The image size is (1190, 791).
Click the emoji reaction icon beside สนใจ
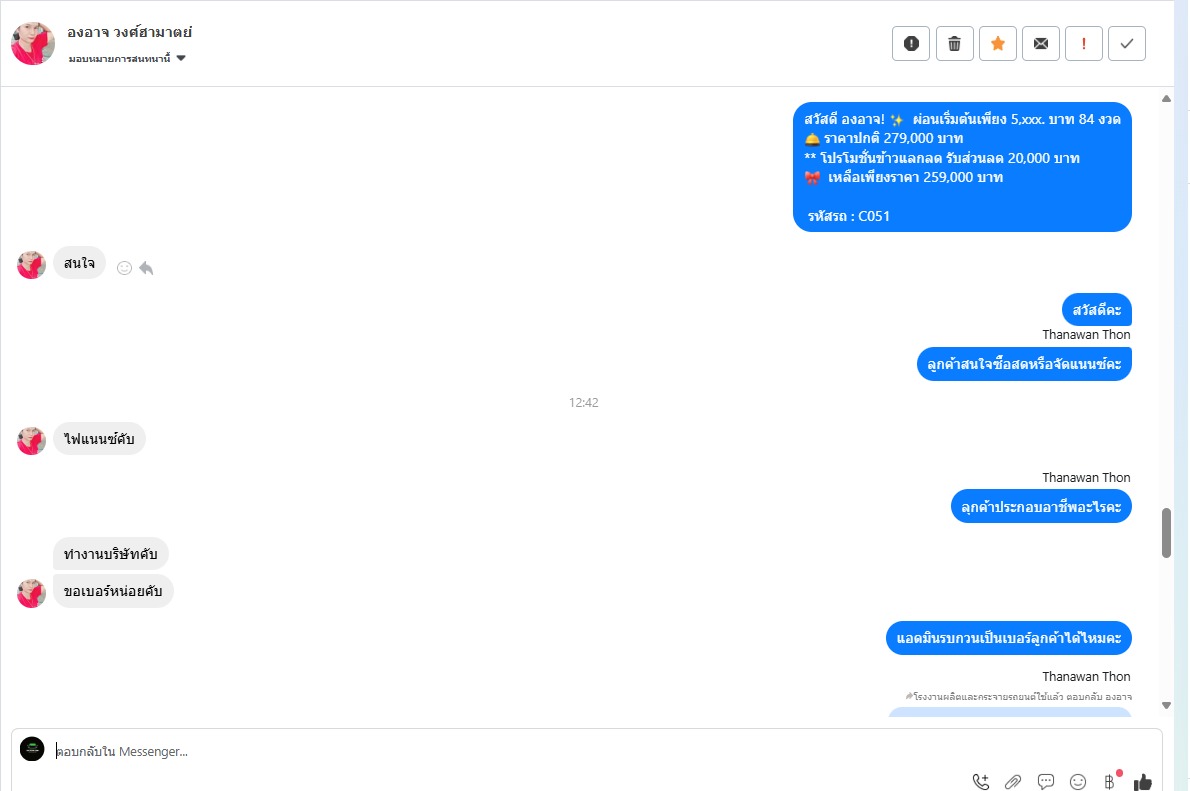[124, 268]
